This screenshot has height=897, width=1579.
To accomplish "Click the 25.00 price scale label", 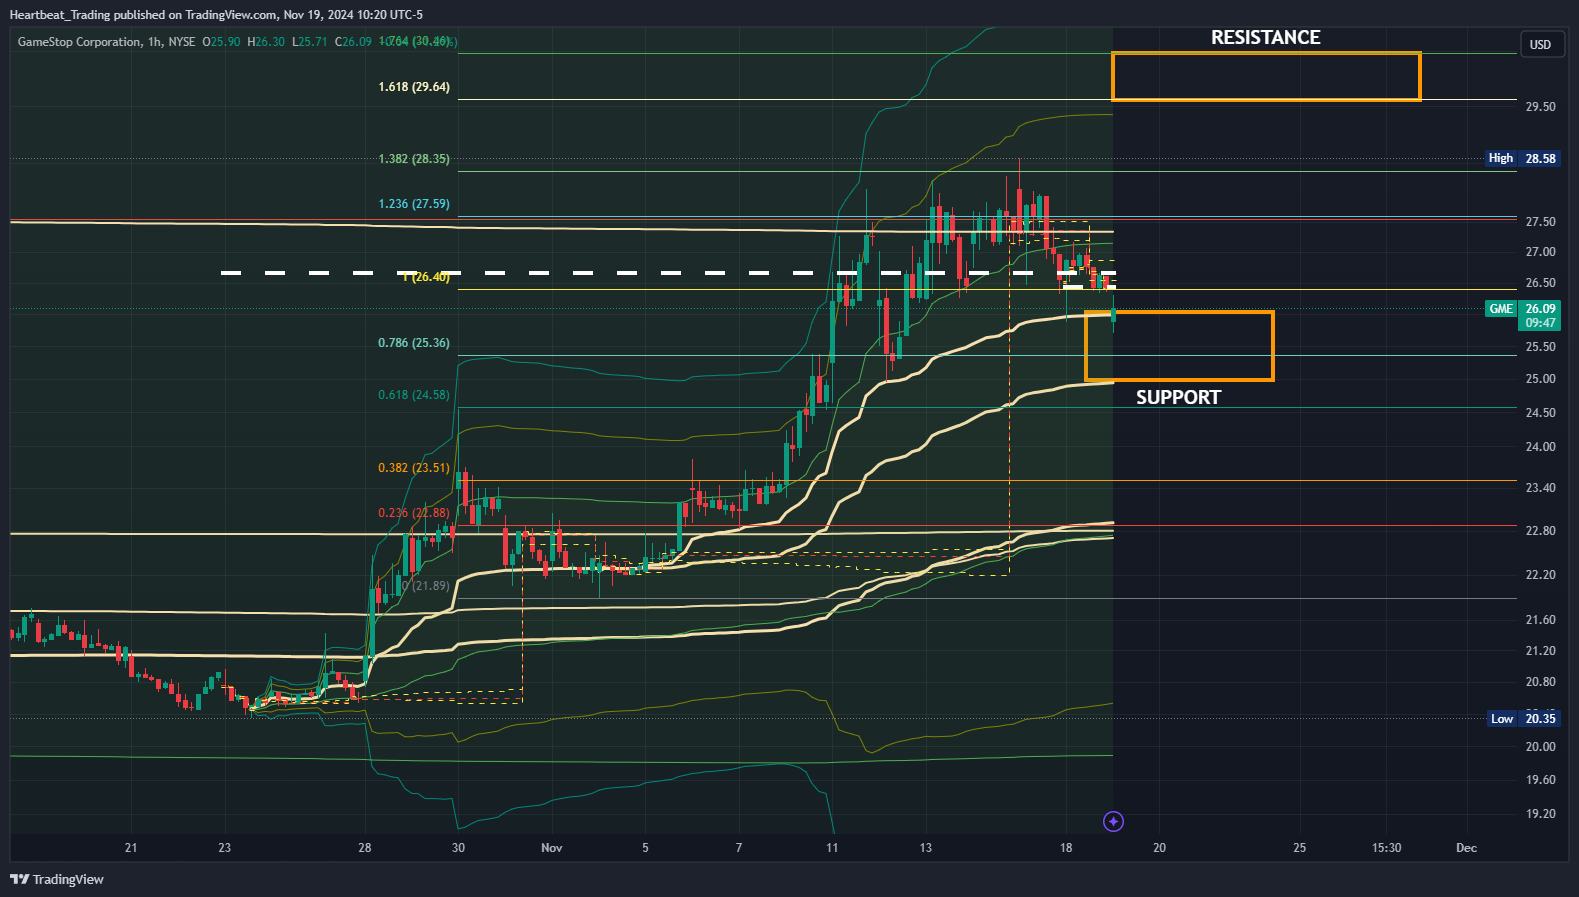I will pyautogui.click(x=1540, y=379).
